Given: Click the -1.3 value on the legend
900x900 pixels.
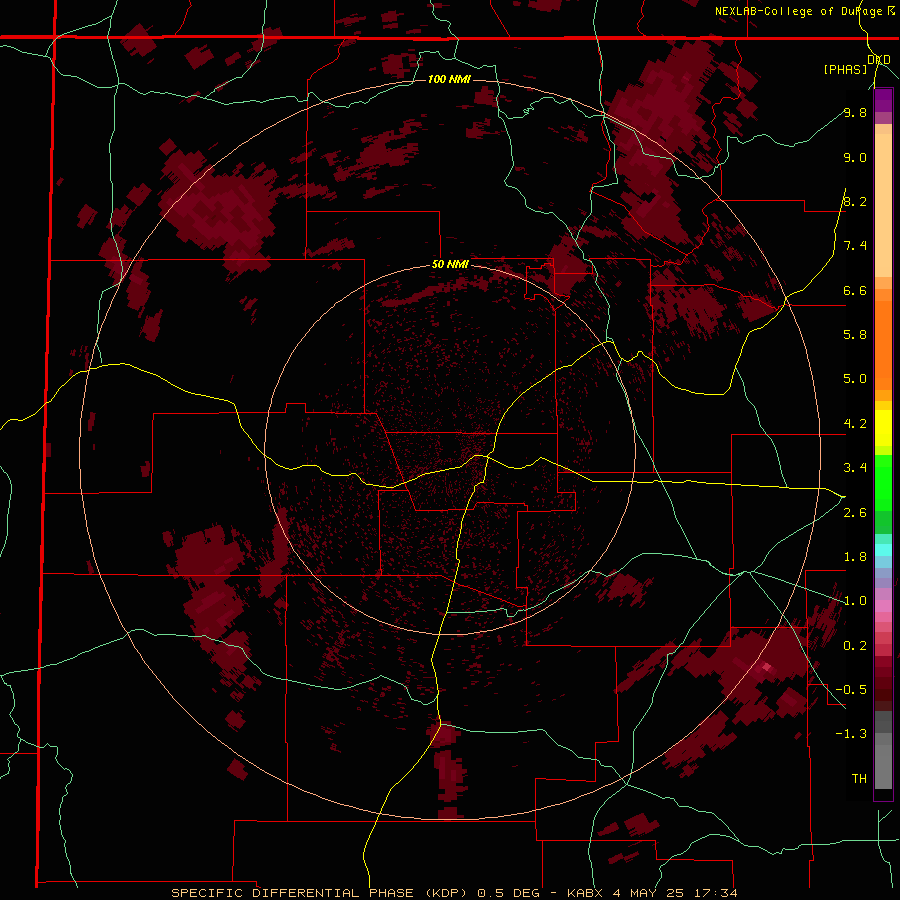Looking at the screenshot, I should click(851, 734).
